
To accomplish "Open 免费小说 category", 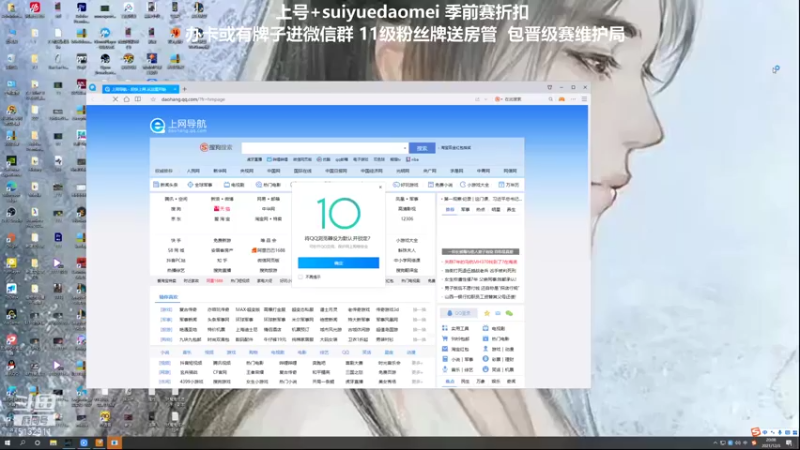I will click(440, 185).
